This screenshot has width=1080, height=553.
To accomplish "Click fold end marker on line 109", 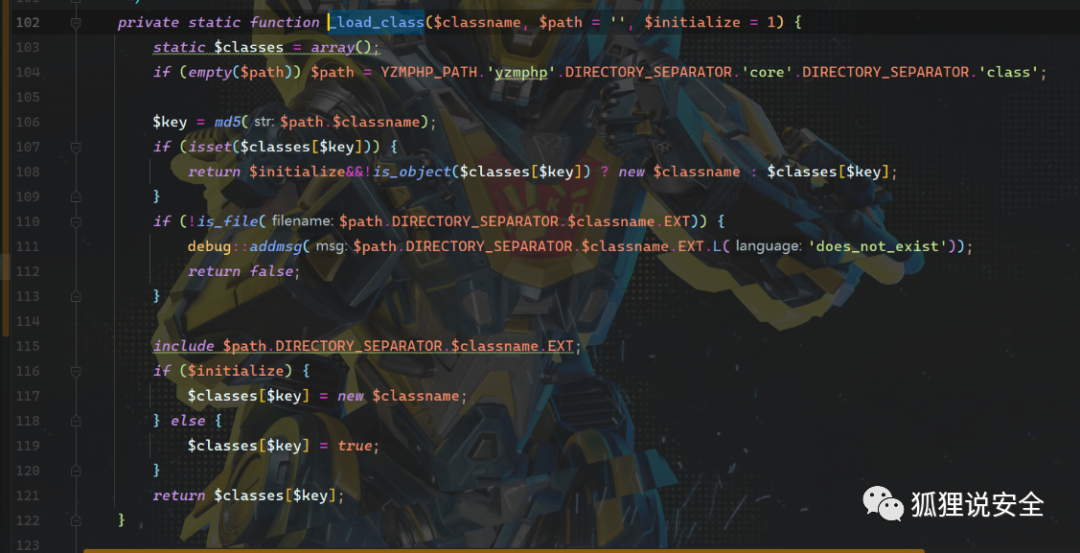I will click(76, 196).
